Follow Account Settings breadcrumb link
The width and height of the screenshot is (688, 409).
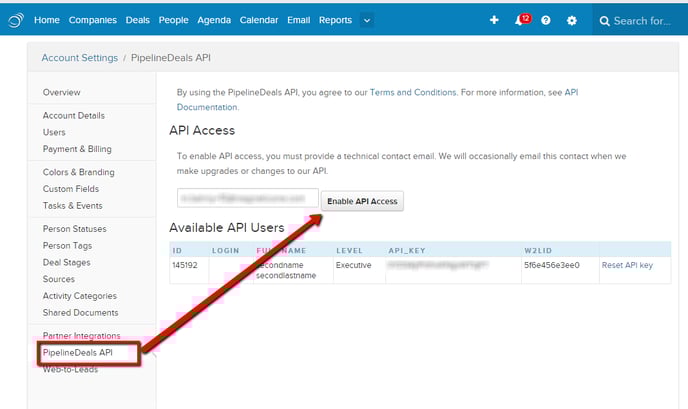[80, 58]
